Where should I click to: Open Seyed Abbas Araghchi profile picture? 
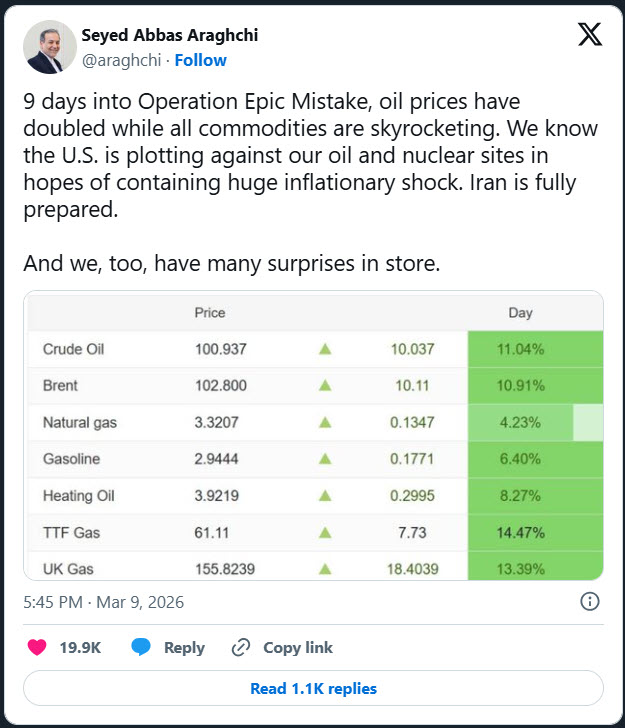(x=49, y=47)
